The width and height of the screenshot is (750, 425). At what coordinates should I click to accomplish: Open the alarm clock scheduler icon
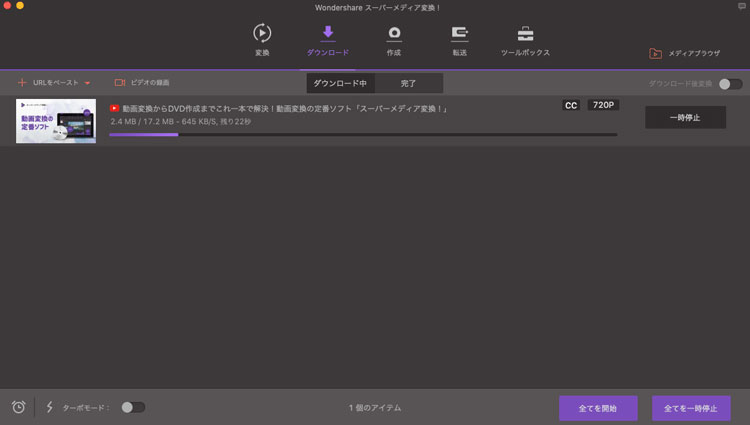click(19, 407)
